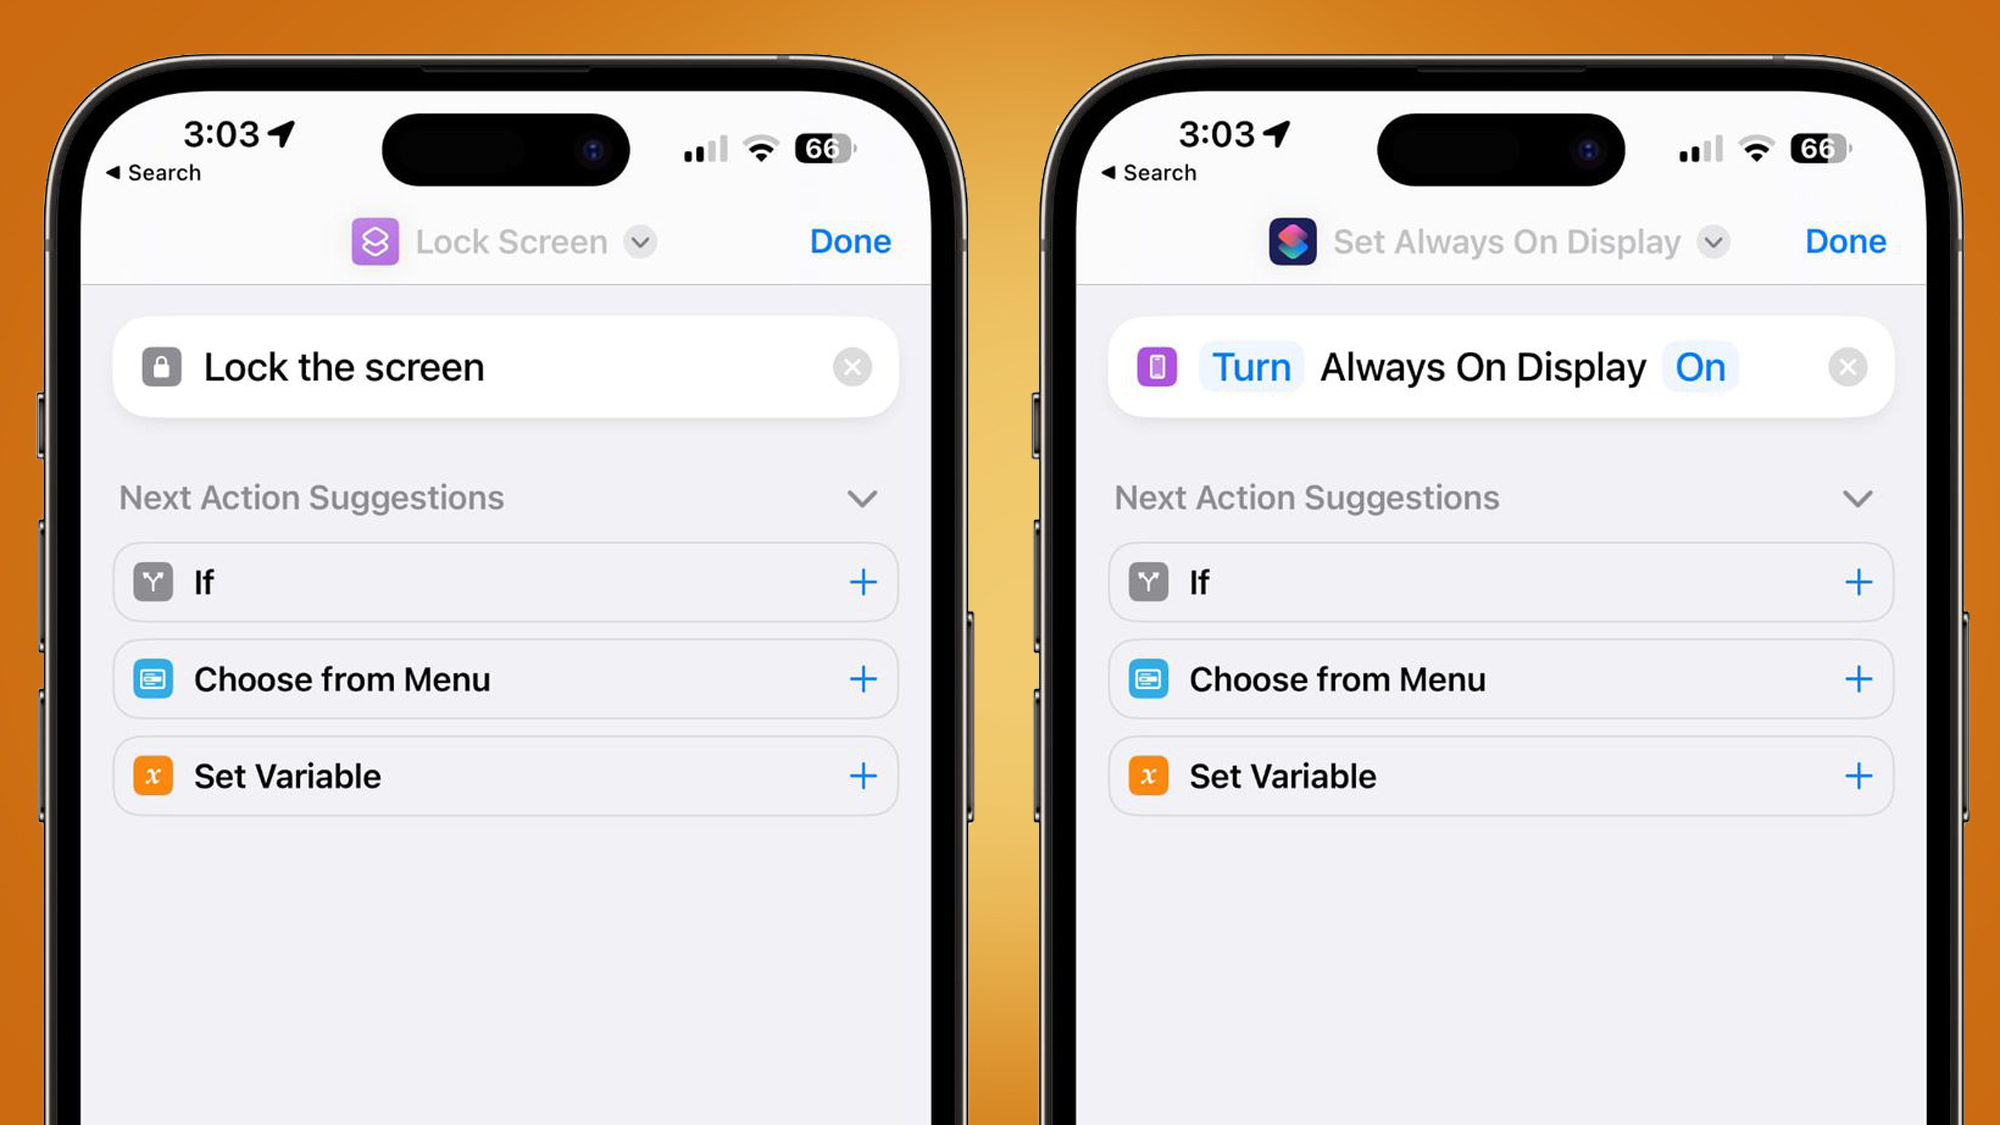Click the Set Variable icon on right screen
This screenshot has height=1125, width=2000.
click(x=1147, y=776)
